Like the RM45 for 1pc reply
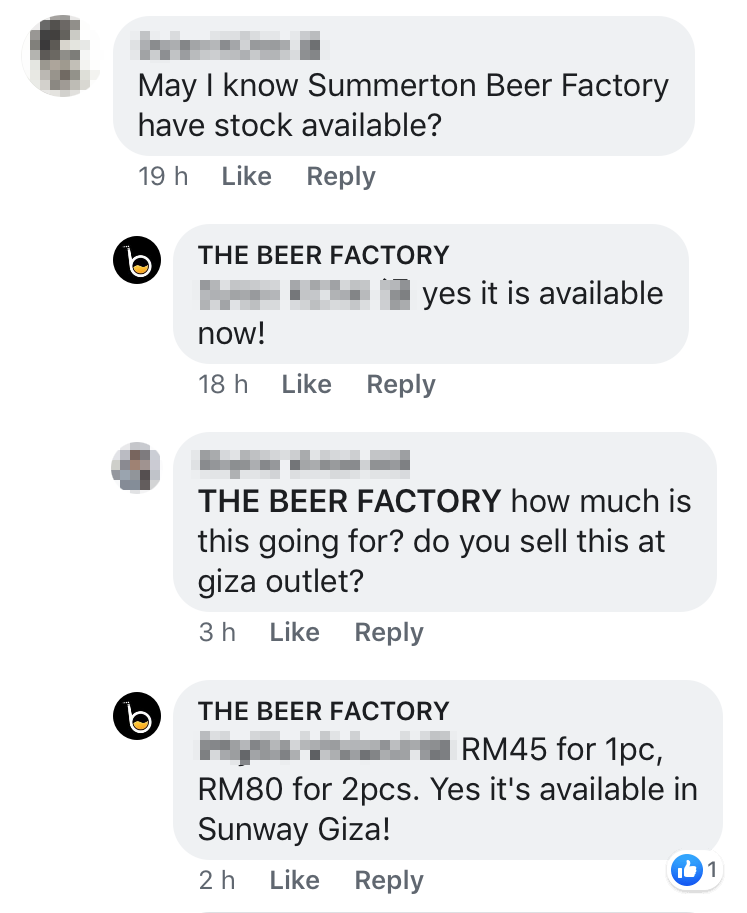The height and width of the screenshot is (913, 747). point(294,881)
